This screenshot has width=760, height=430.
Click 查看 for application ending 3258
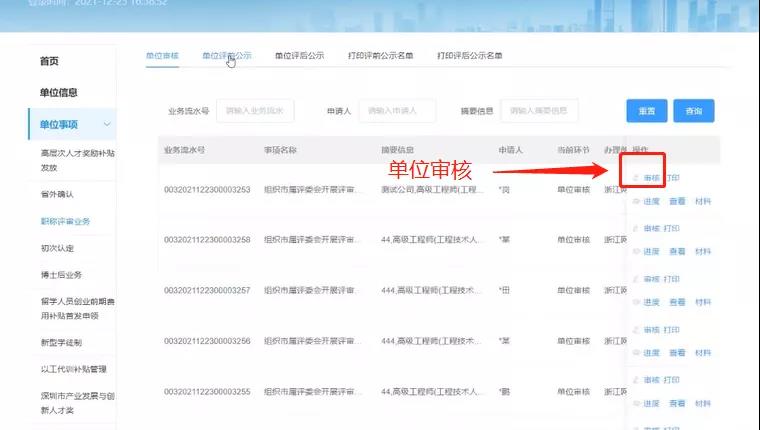coord(677,252)
